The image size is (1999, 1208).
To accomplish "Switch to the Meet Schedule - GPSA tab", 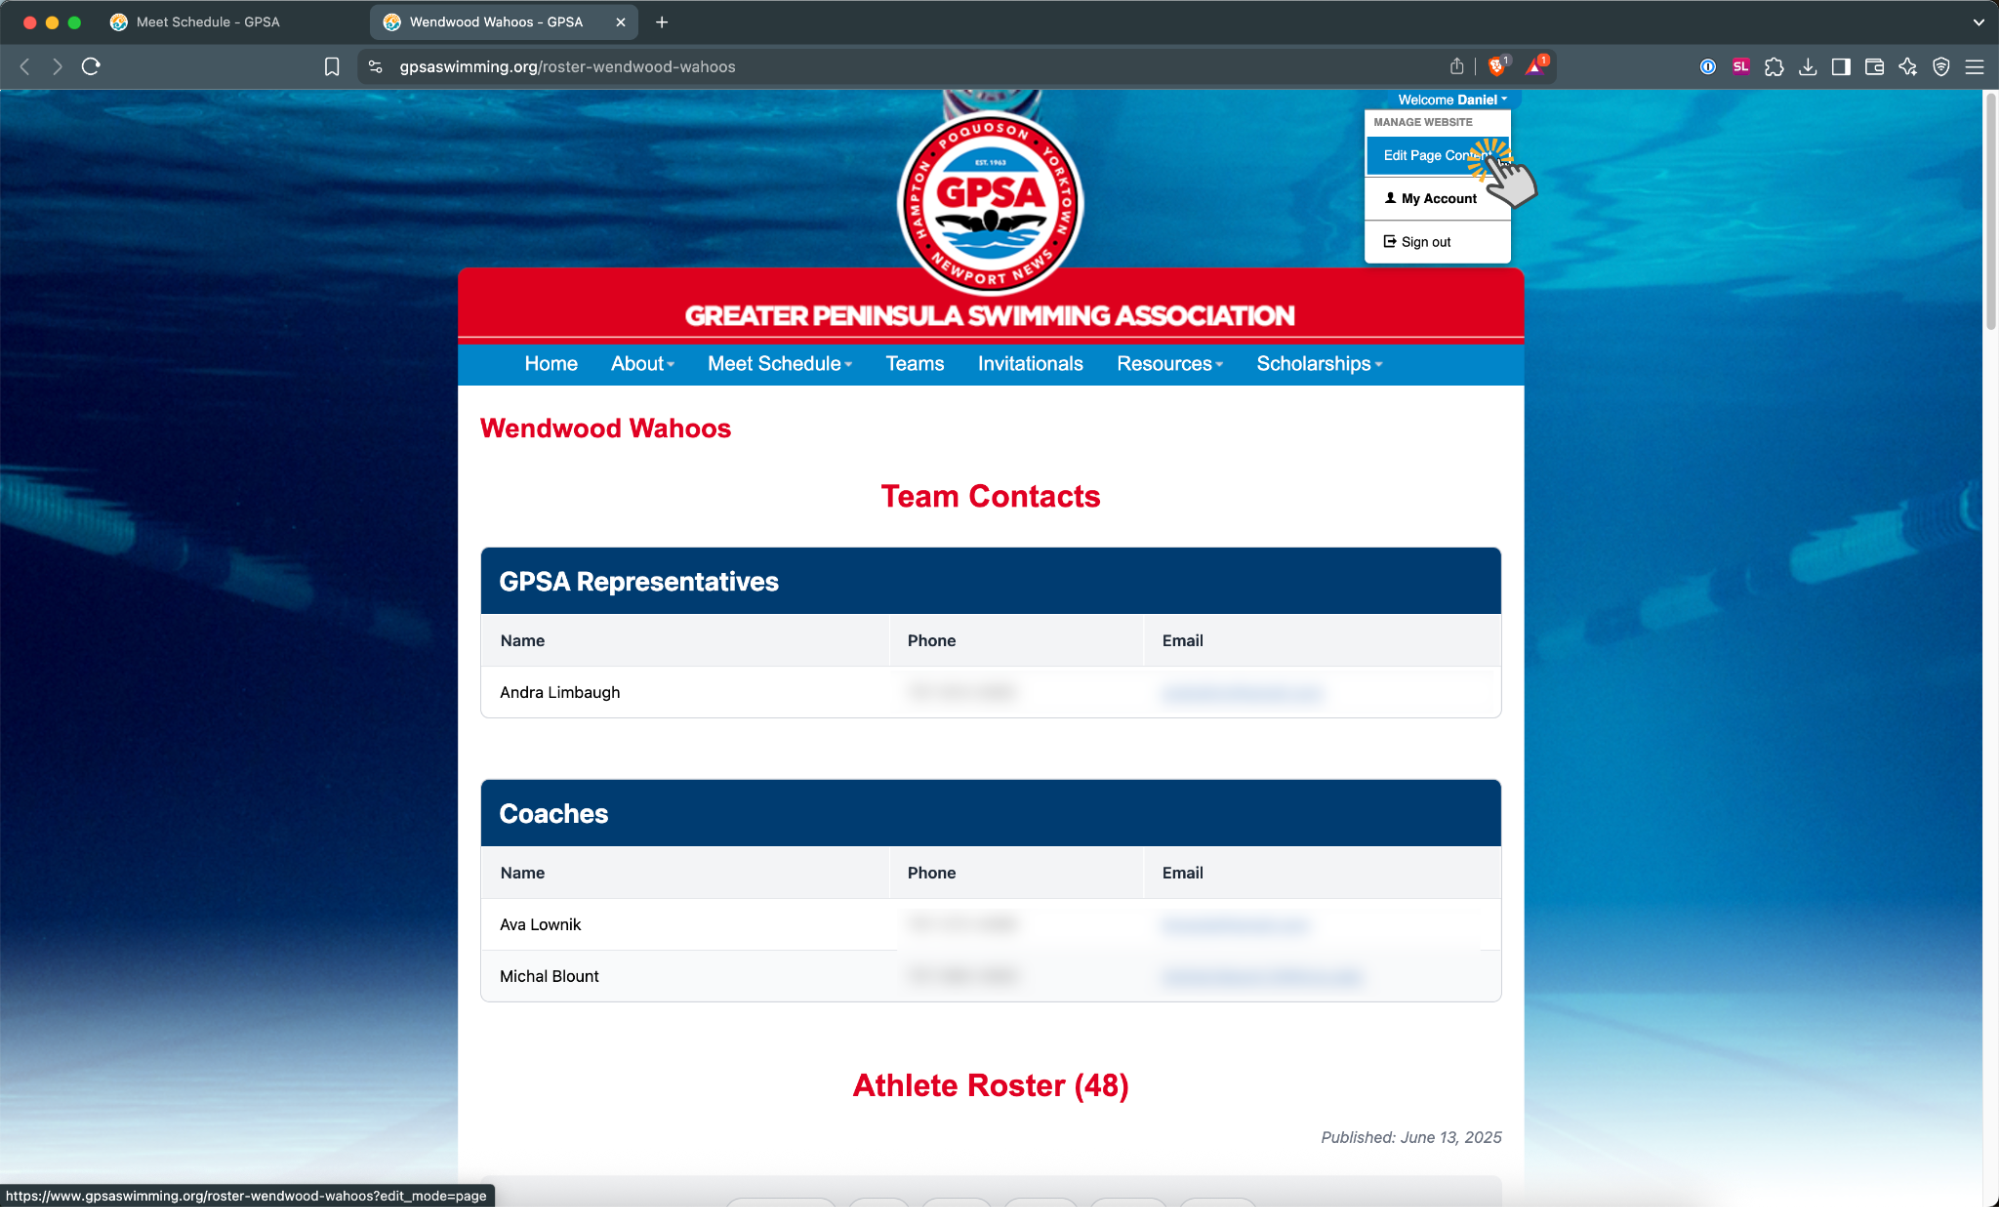I will pyautogui.click(x=207, y=22).
